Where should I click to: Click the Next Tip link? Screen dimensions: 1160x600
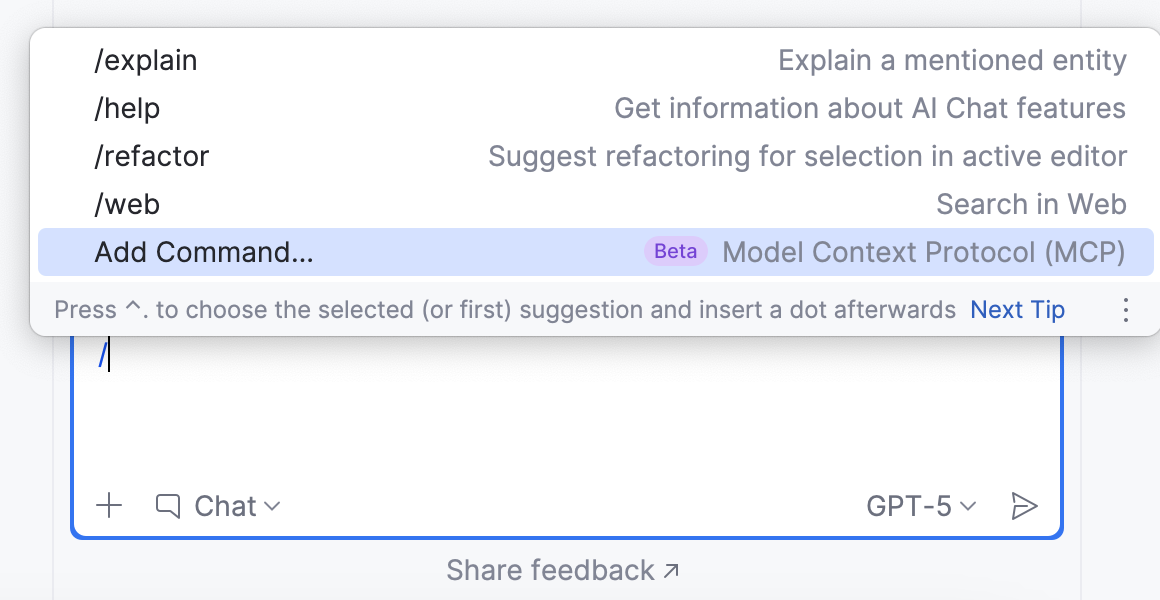(x=1017, y=310)
